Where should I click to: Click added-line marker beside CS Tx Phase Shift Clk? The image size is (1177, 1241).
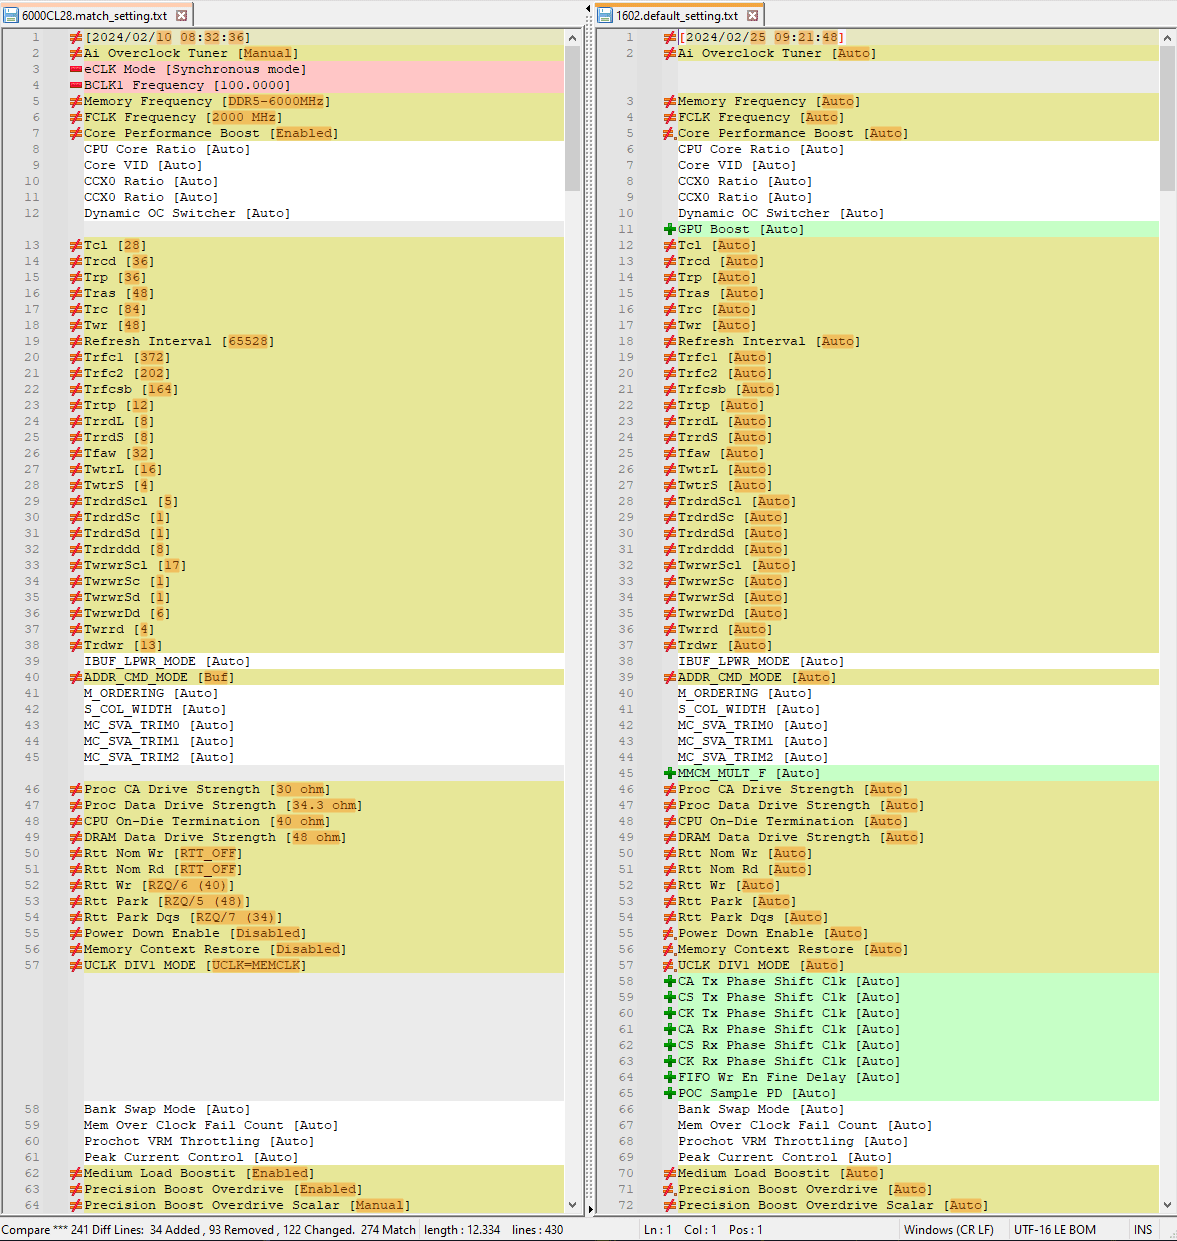point(670,997)
